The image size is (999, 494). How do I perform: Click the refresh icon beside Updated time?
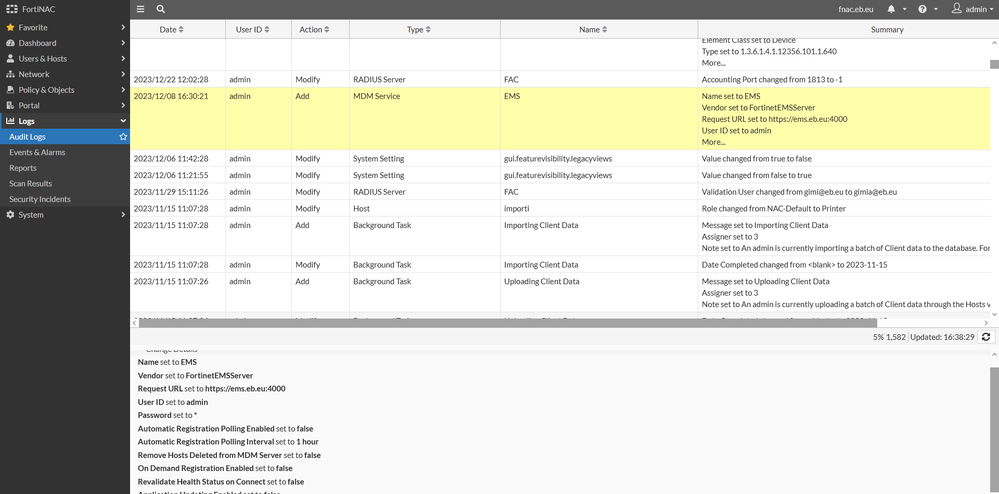click(986, 338)
